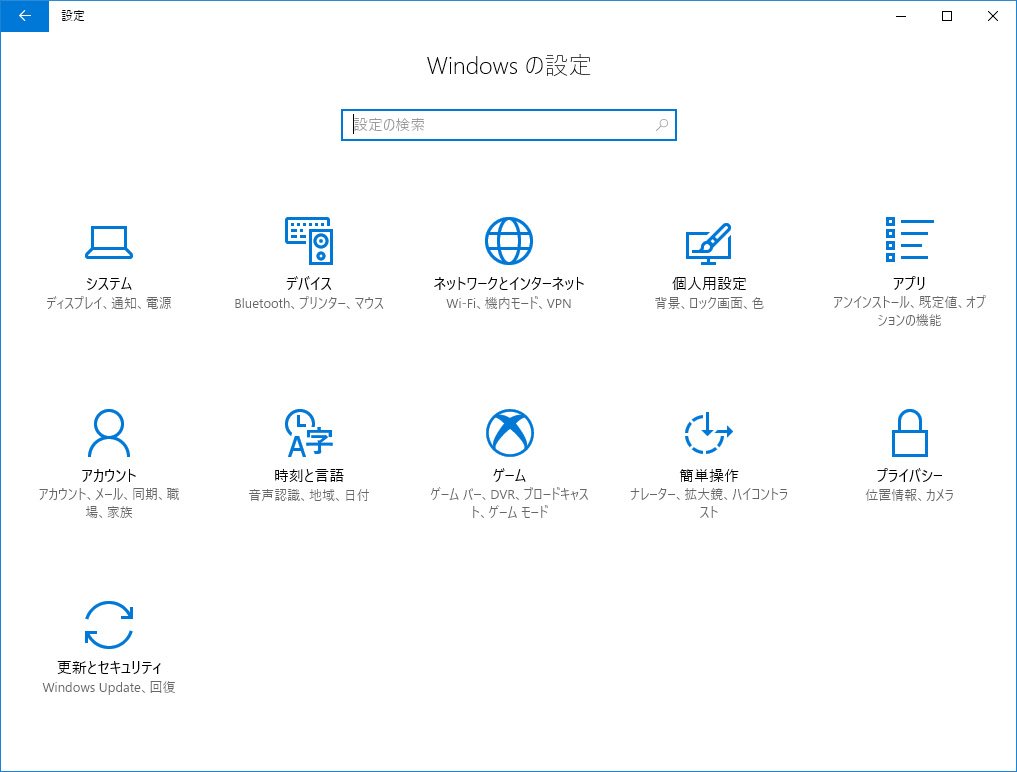Open the 更新とセキュリティ label

(x=109, y=668)
